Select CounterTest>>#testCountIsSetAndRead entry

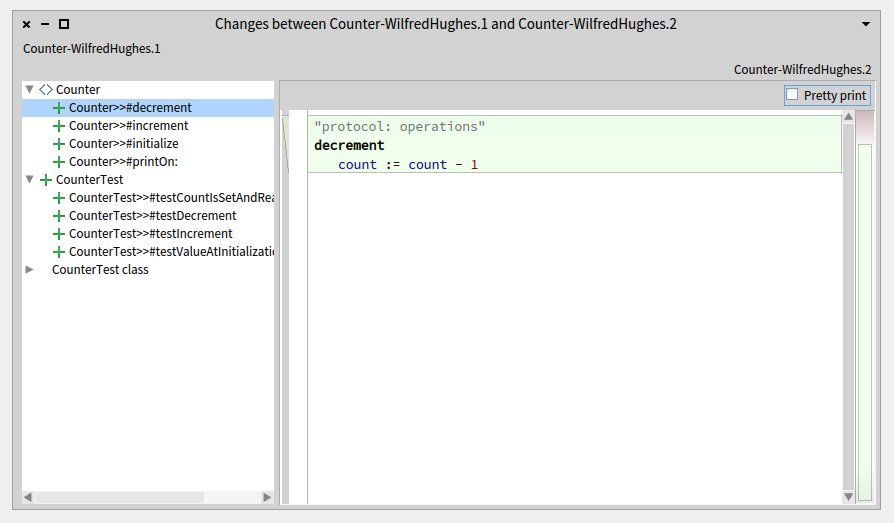[170, 198]
